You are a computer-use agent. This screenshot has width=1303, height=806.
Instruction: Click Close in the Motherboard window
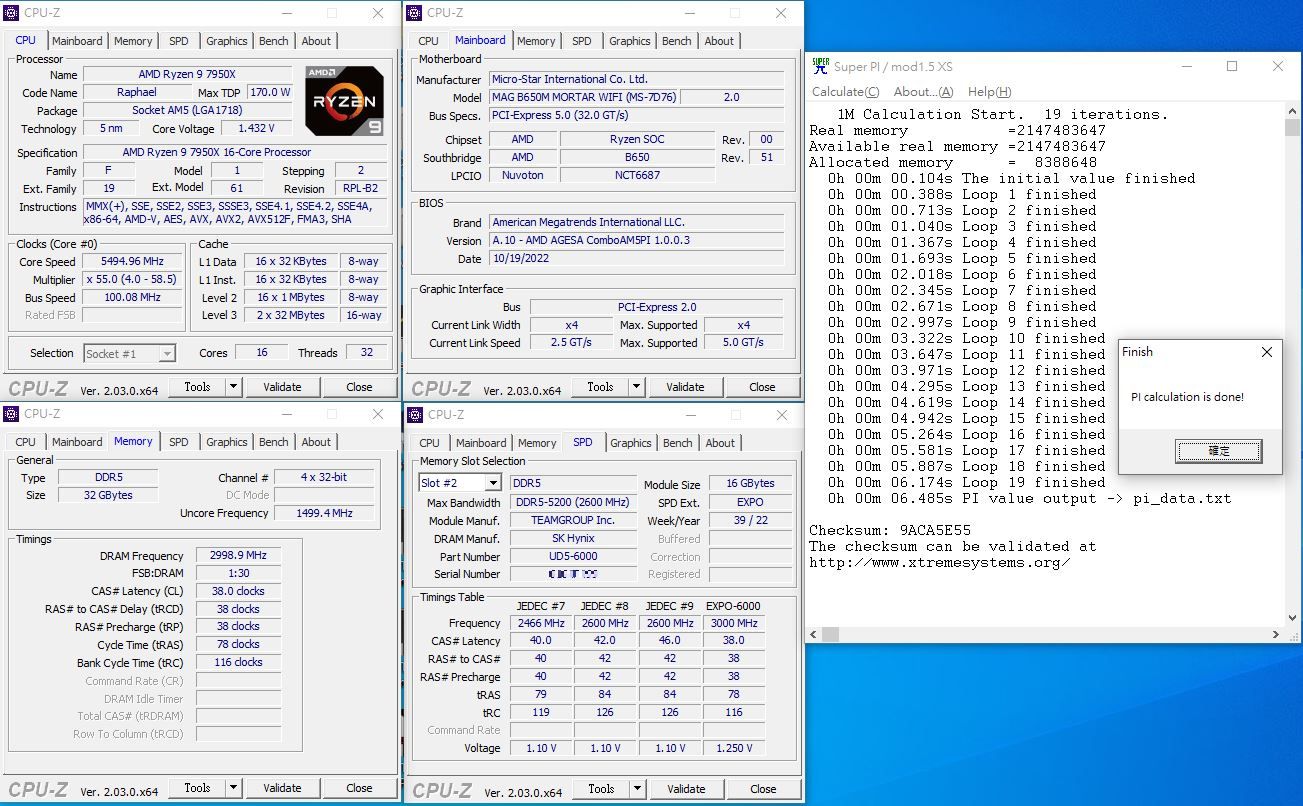(x=762, y=387)
